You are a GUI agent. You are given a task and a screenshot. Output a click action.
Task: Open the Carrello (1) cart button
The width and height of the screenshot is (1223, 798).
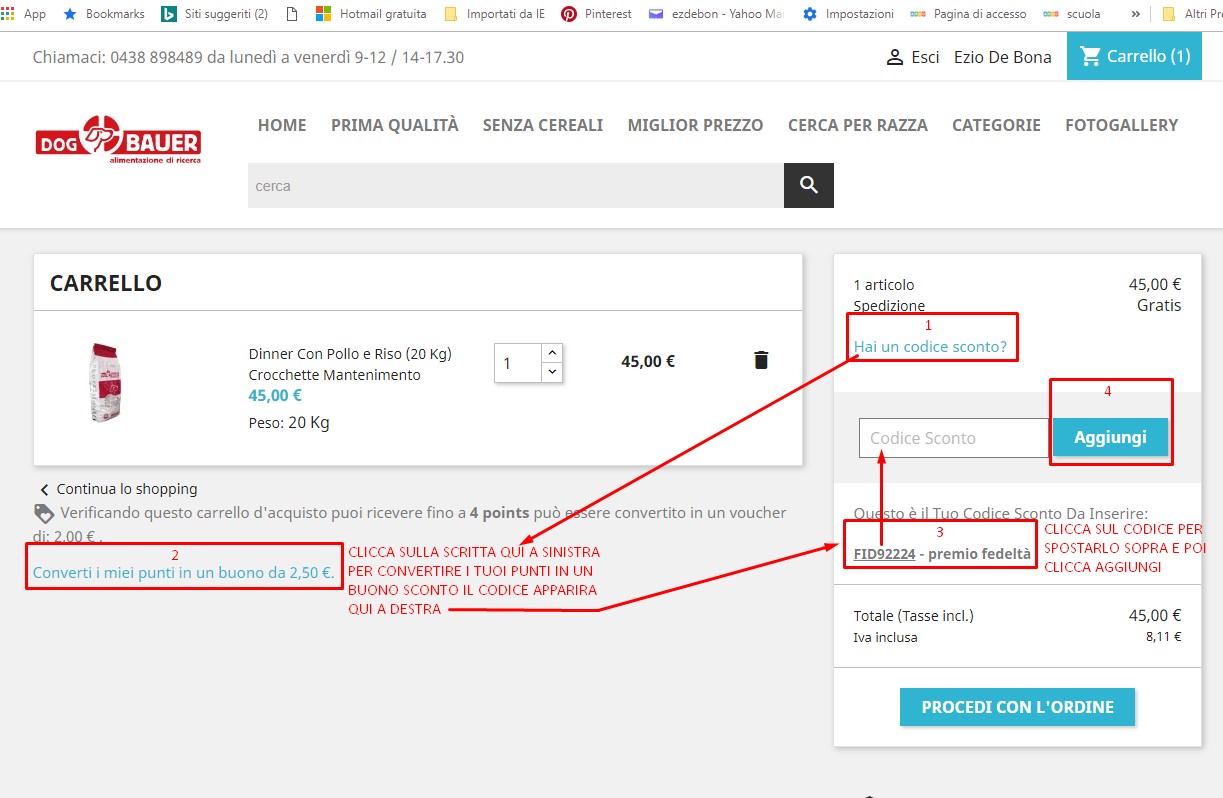(1134, 56)
